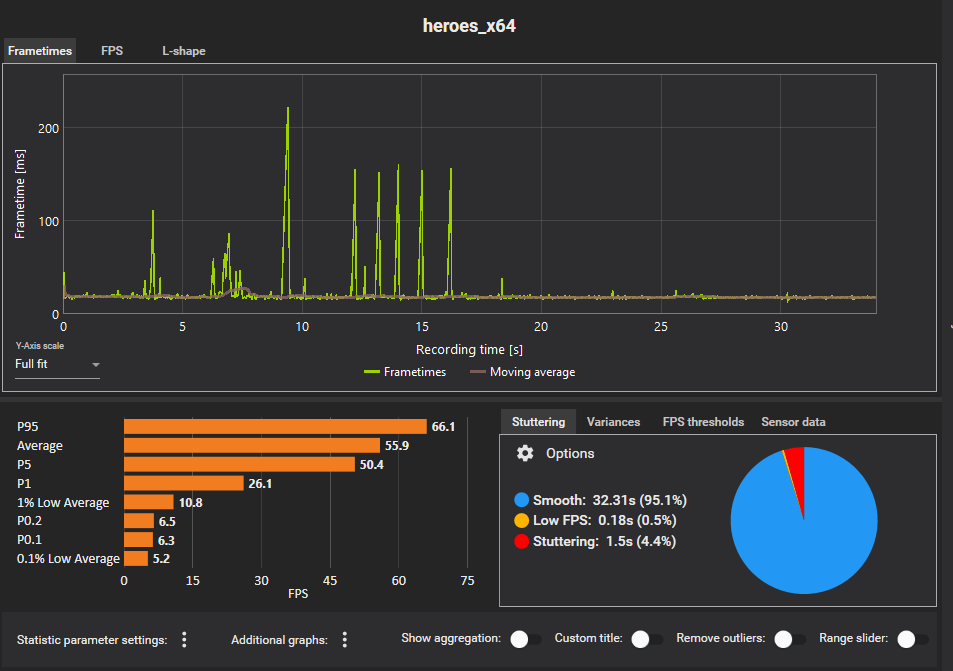Click the P1 bar showing 26.1
Screen dimensions: 953x671
[x=184, y=483]
